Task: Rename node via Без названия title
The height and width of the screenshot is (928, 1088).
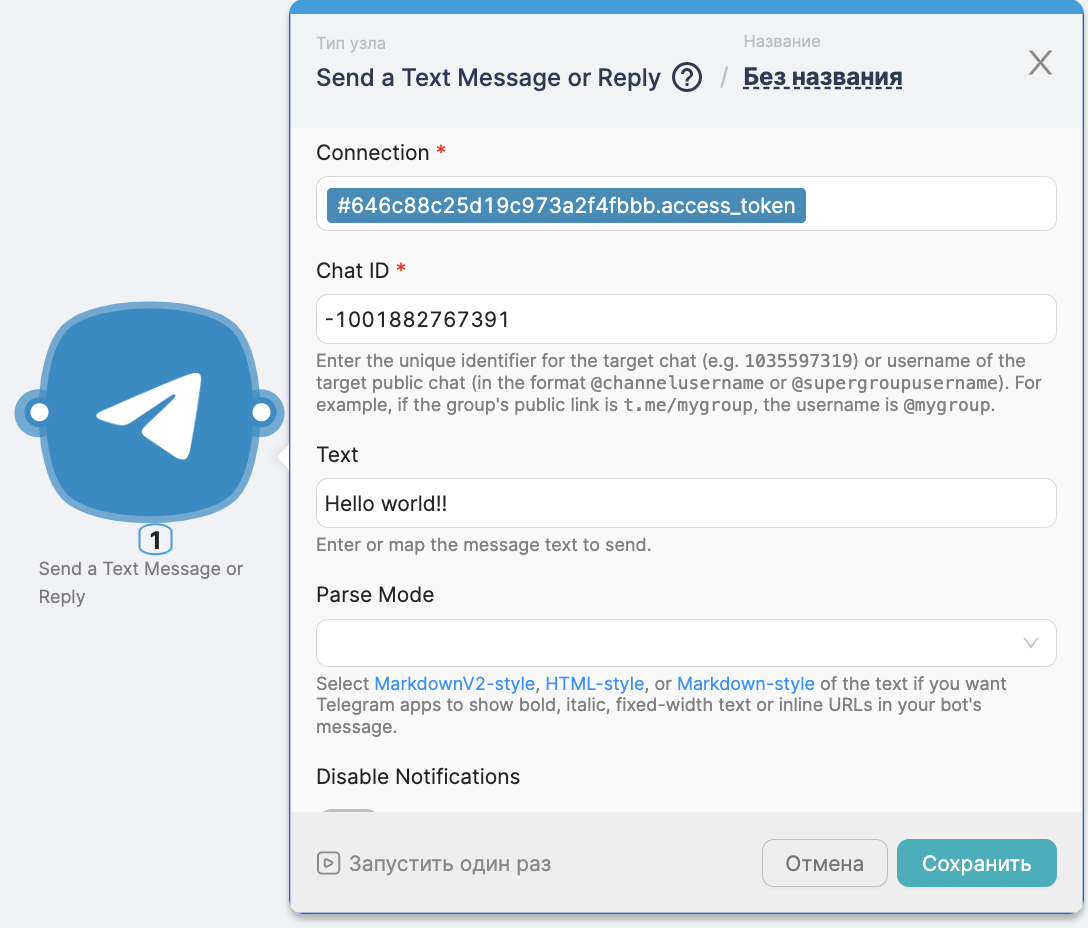Action: pyautogui.click(x=822, y=77)
